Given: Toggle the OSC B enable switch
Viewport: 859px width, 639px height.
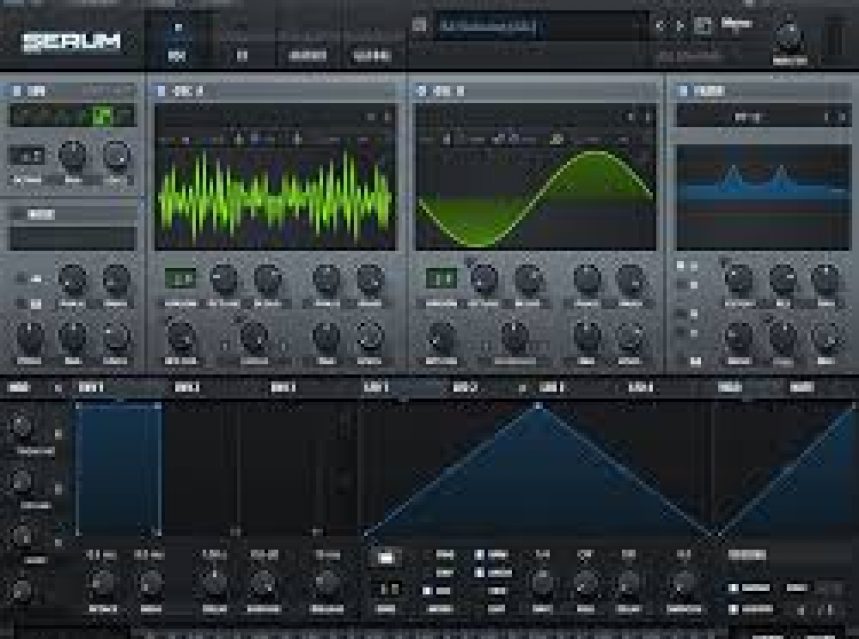Looking at the screenshot, I should [x=421, y=91].
